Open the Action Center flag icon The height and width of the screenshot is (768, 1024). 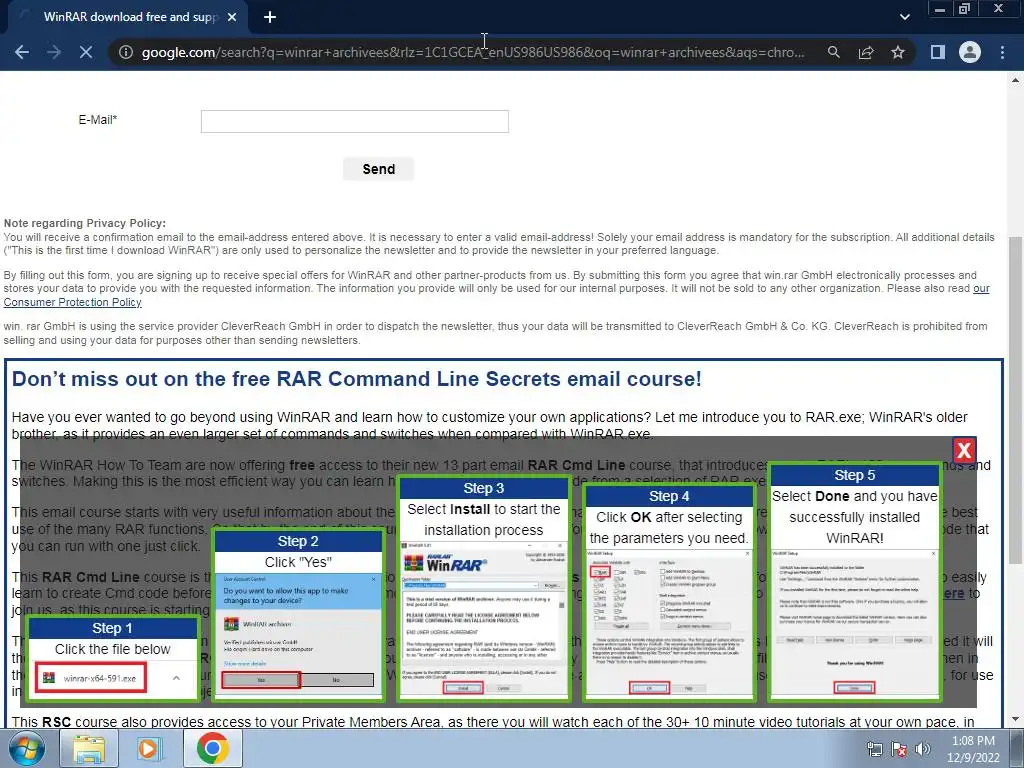click(x=899, y=749)
